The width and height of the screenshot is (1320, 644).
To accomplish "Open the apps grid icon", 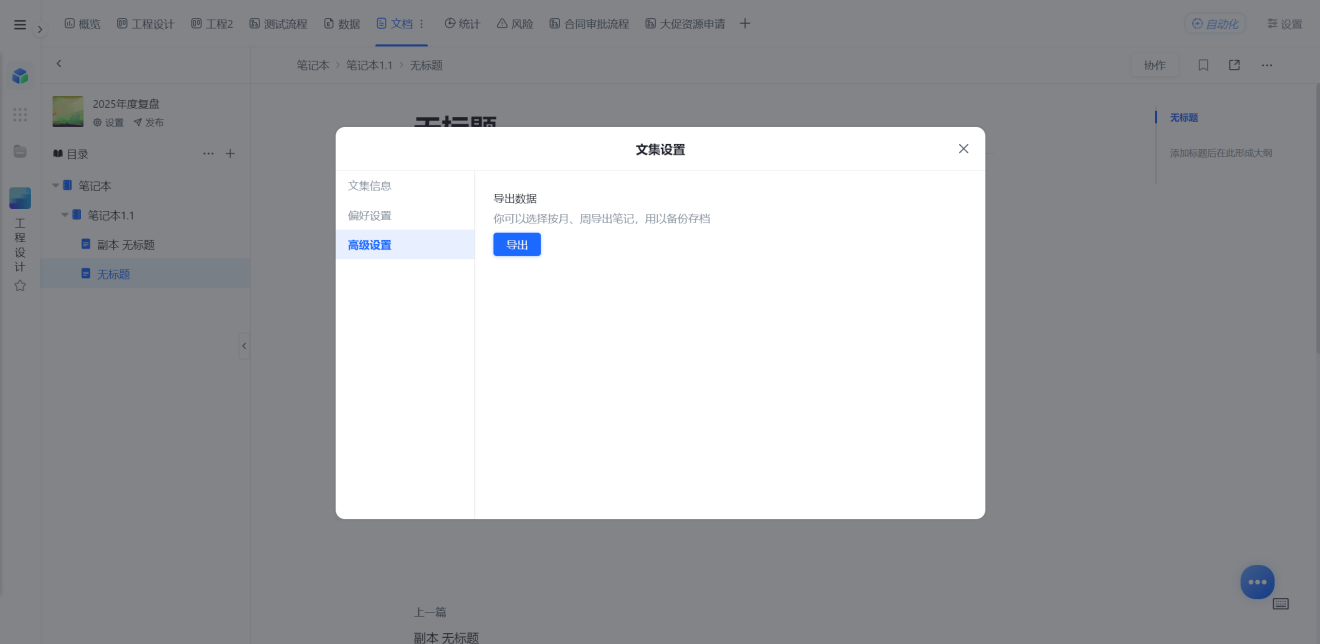I will (20, 115).
